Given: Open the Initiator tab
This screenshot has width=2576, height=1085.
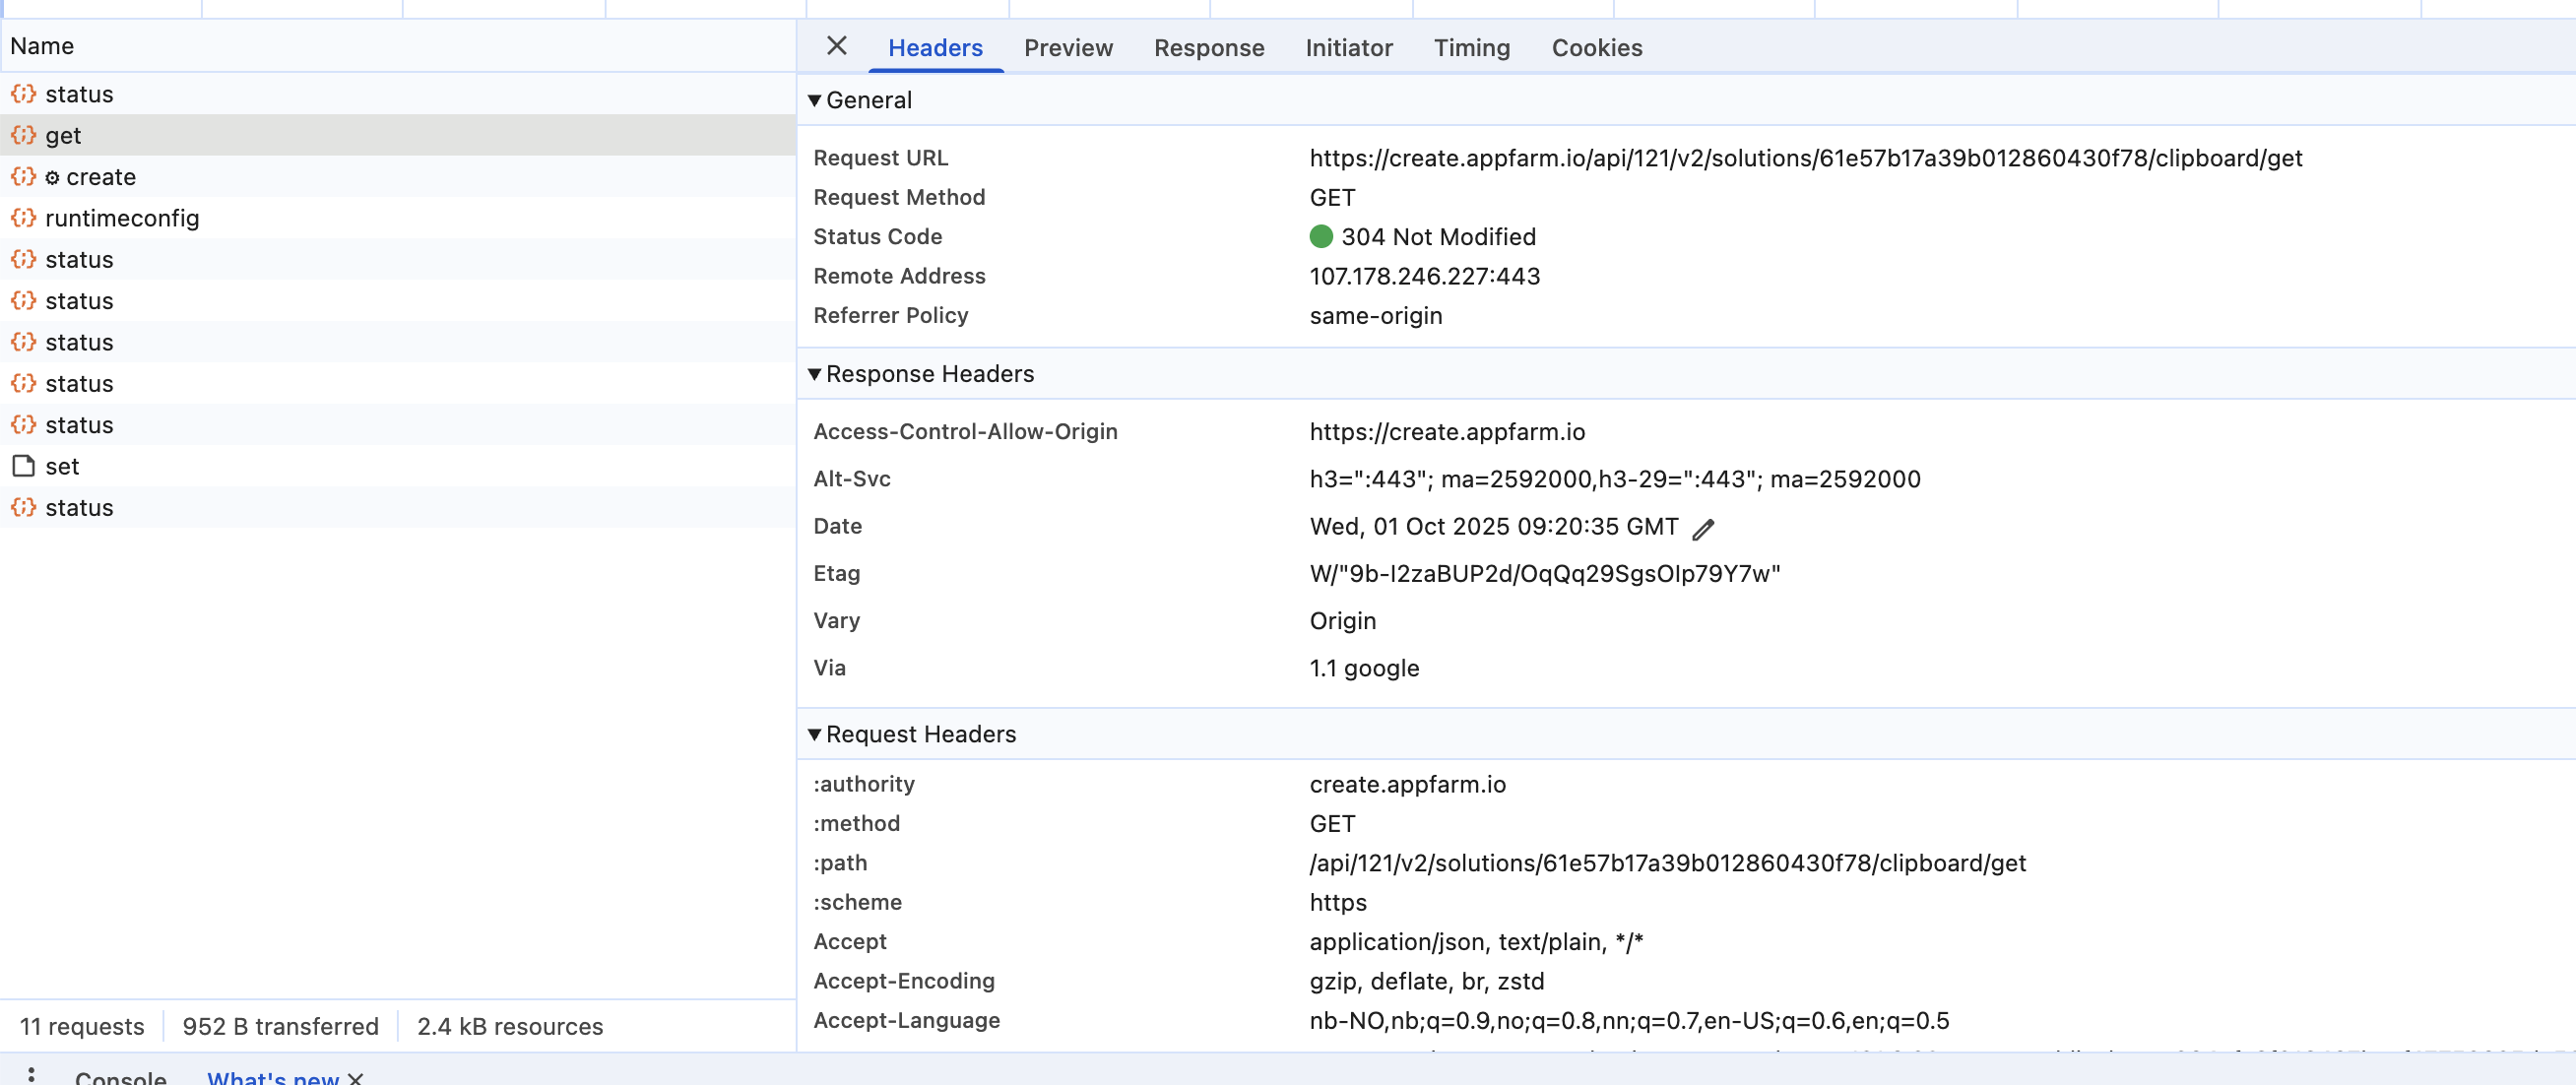Looking at the screenshot, I should 1348,48.
